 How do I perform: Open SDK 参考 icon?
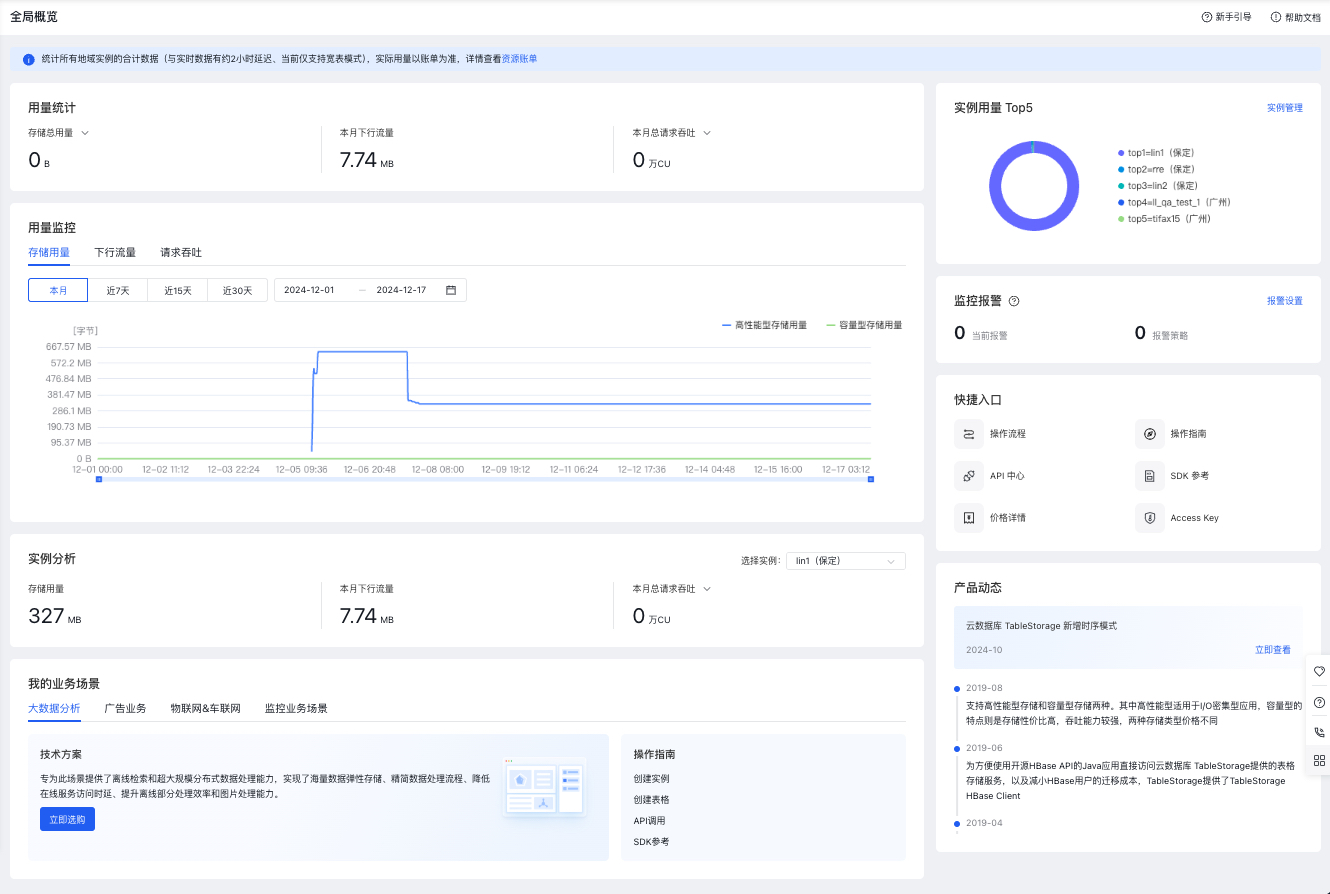(1150, 476)
